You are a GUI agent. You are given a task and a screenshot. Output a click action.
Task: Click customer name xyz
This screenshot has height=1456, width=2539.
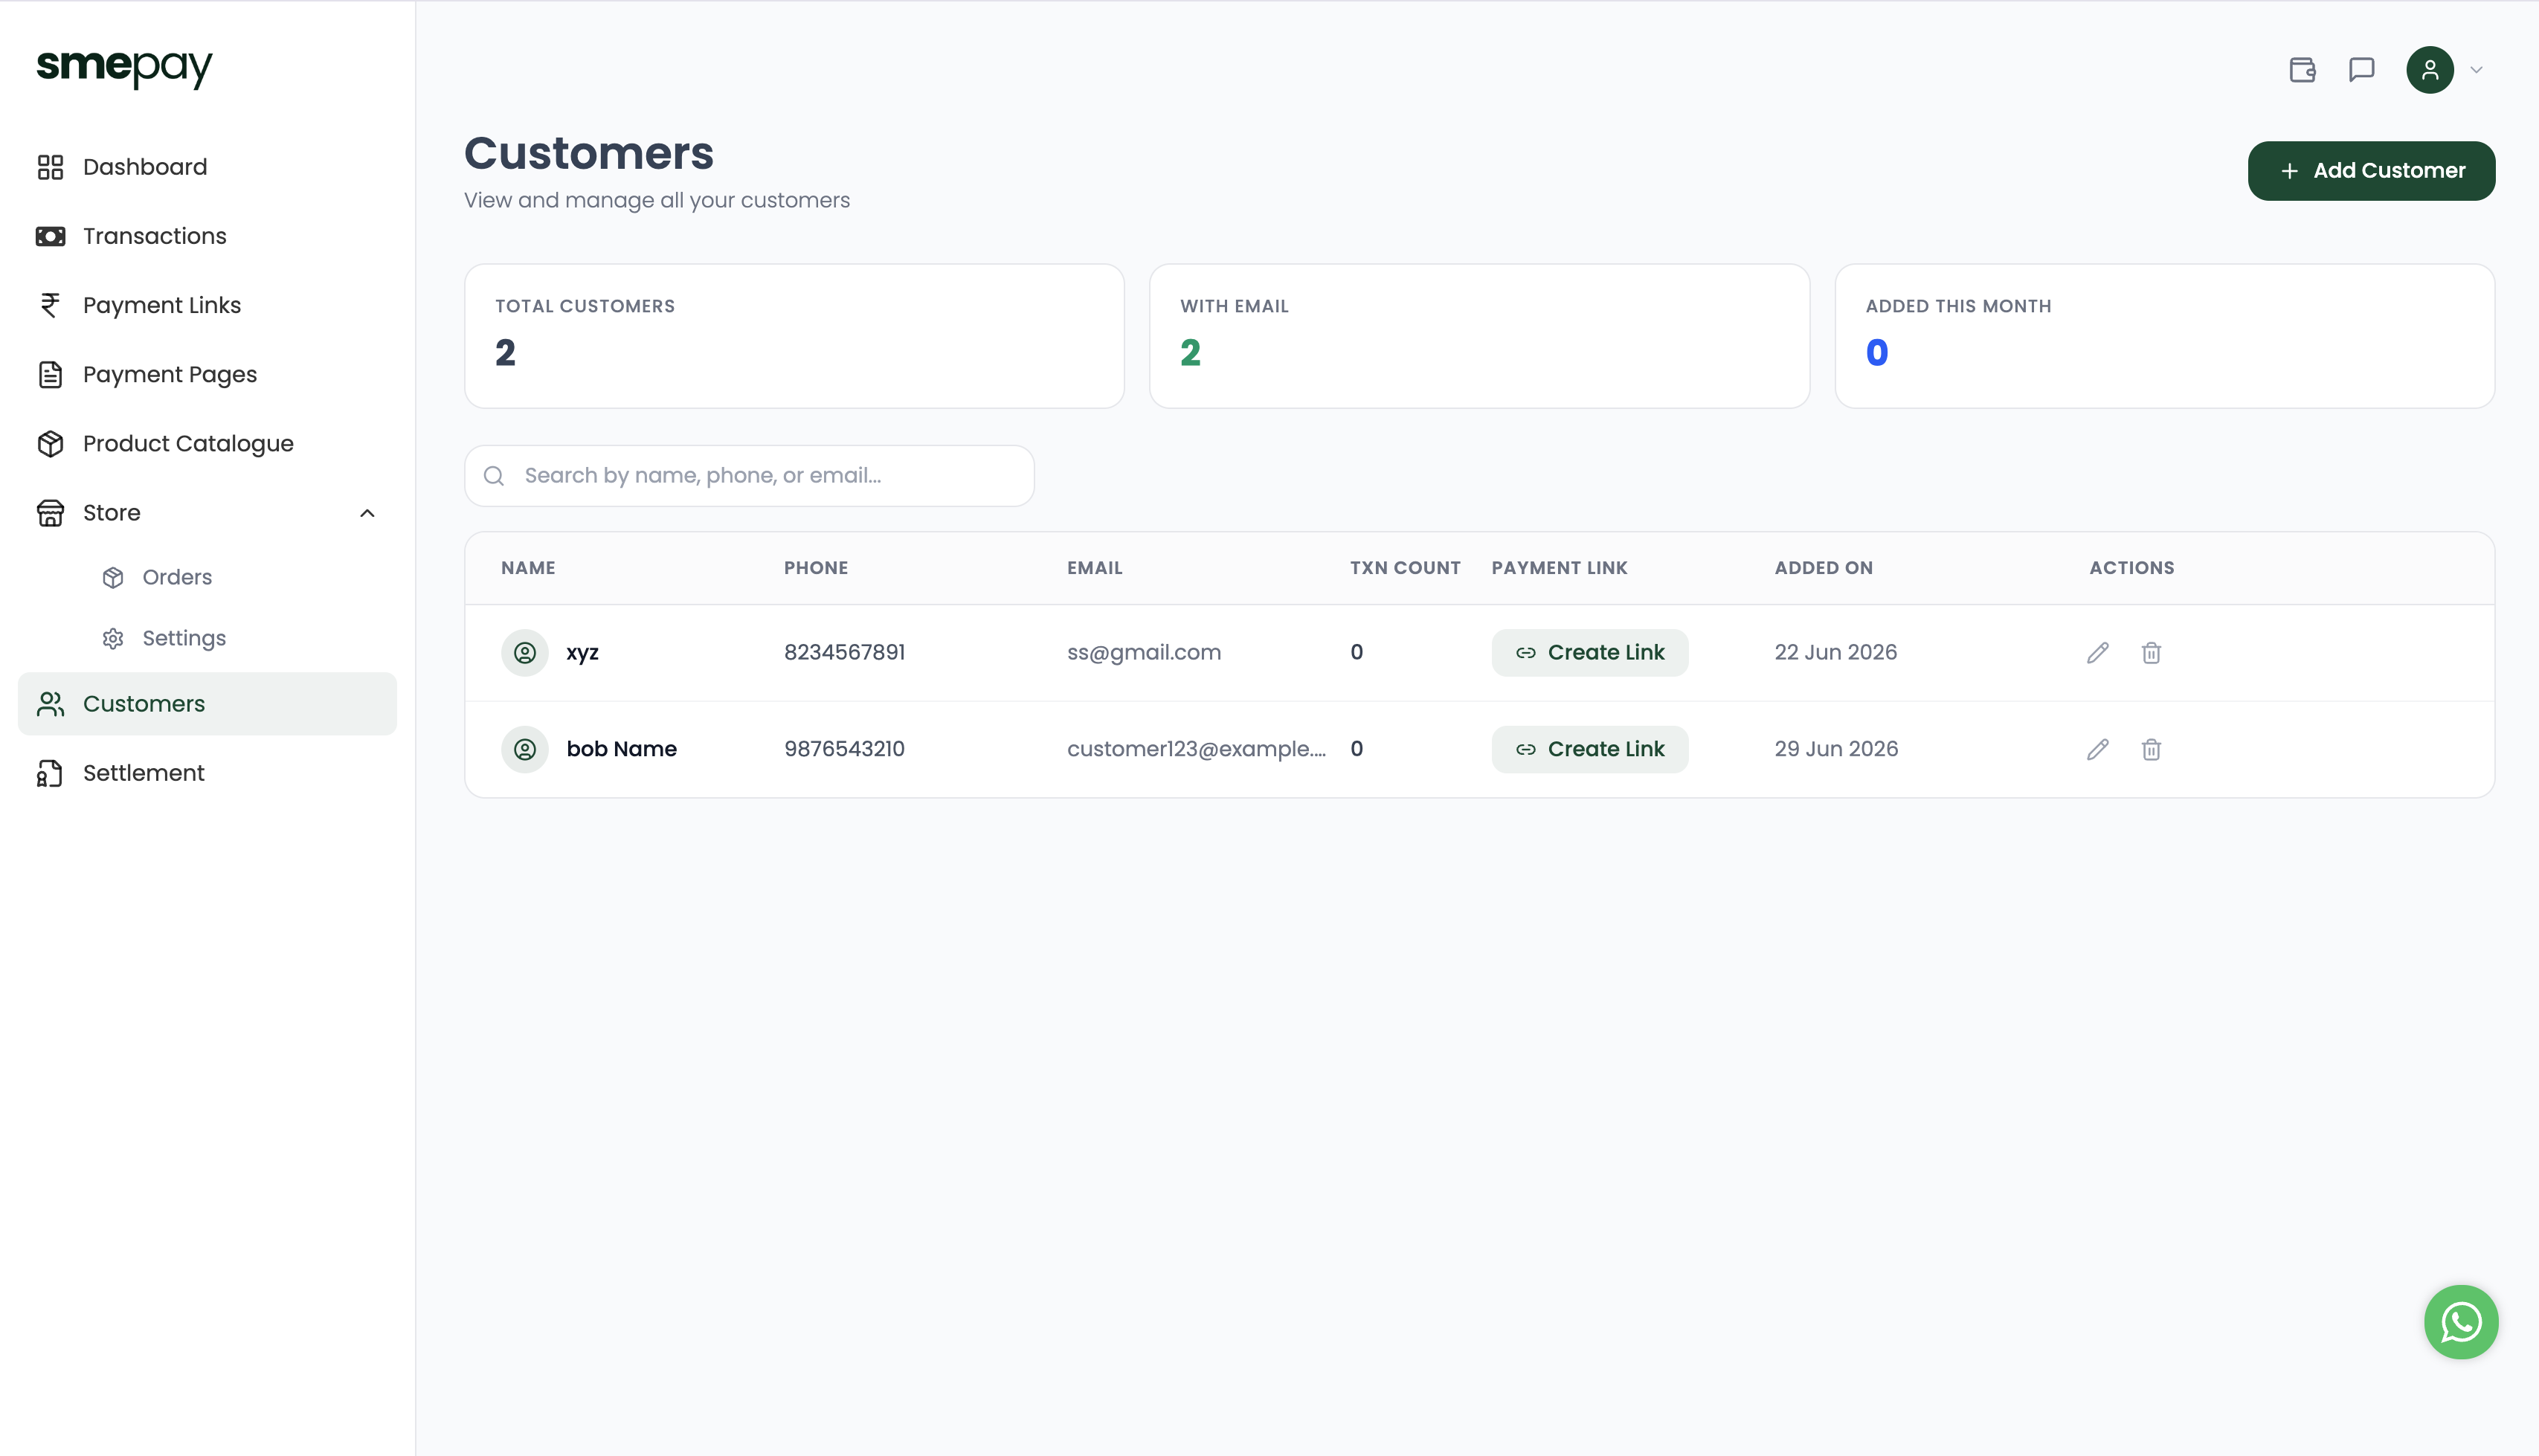[x=583, y=653]
